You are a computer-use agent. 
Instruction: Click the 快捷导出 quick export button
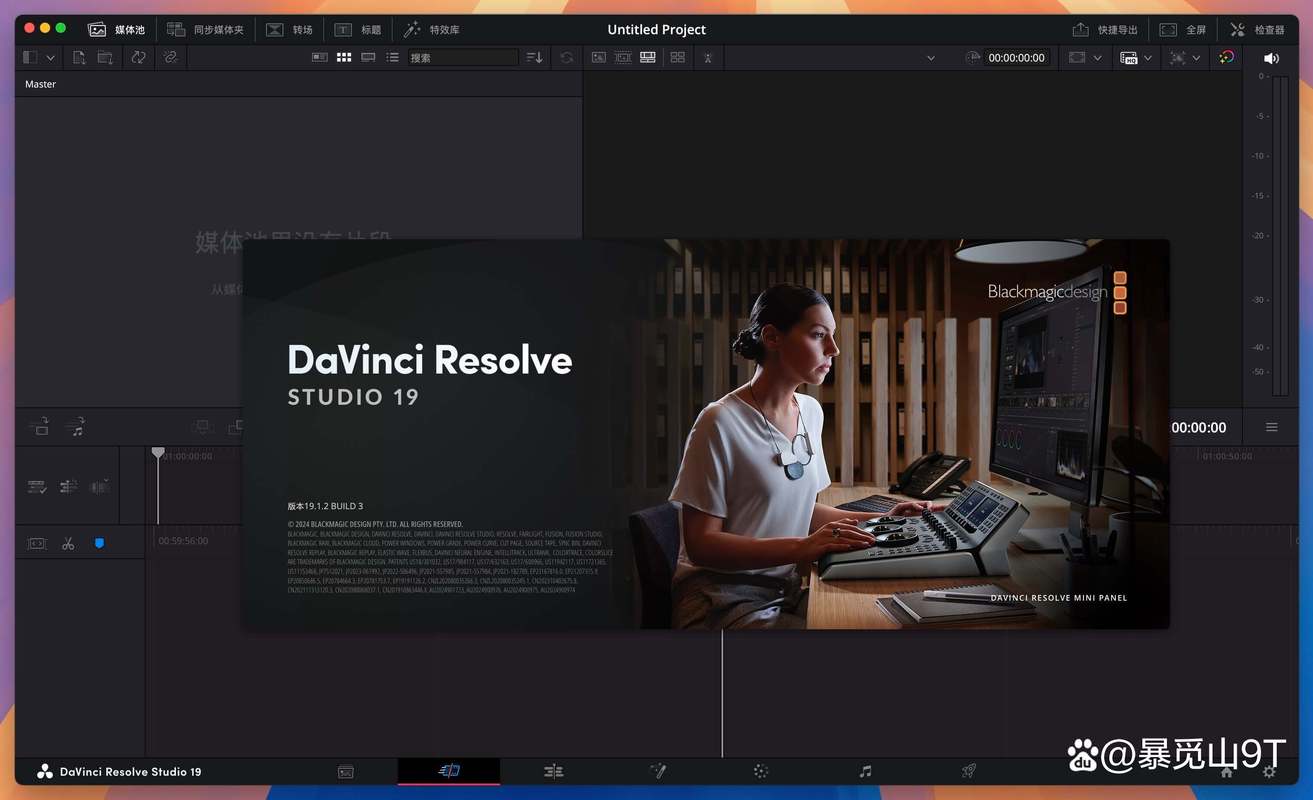[x=1105, y=30]
